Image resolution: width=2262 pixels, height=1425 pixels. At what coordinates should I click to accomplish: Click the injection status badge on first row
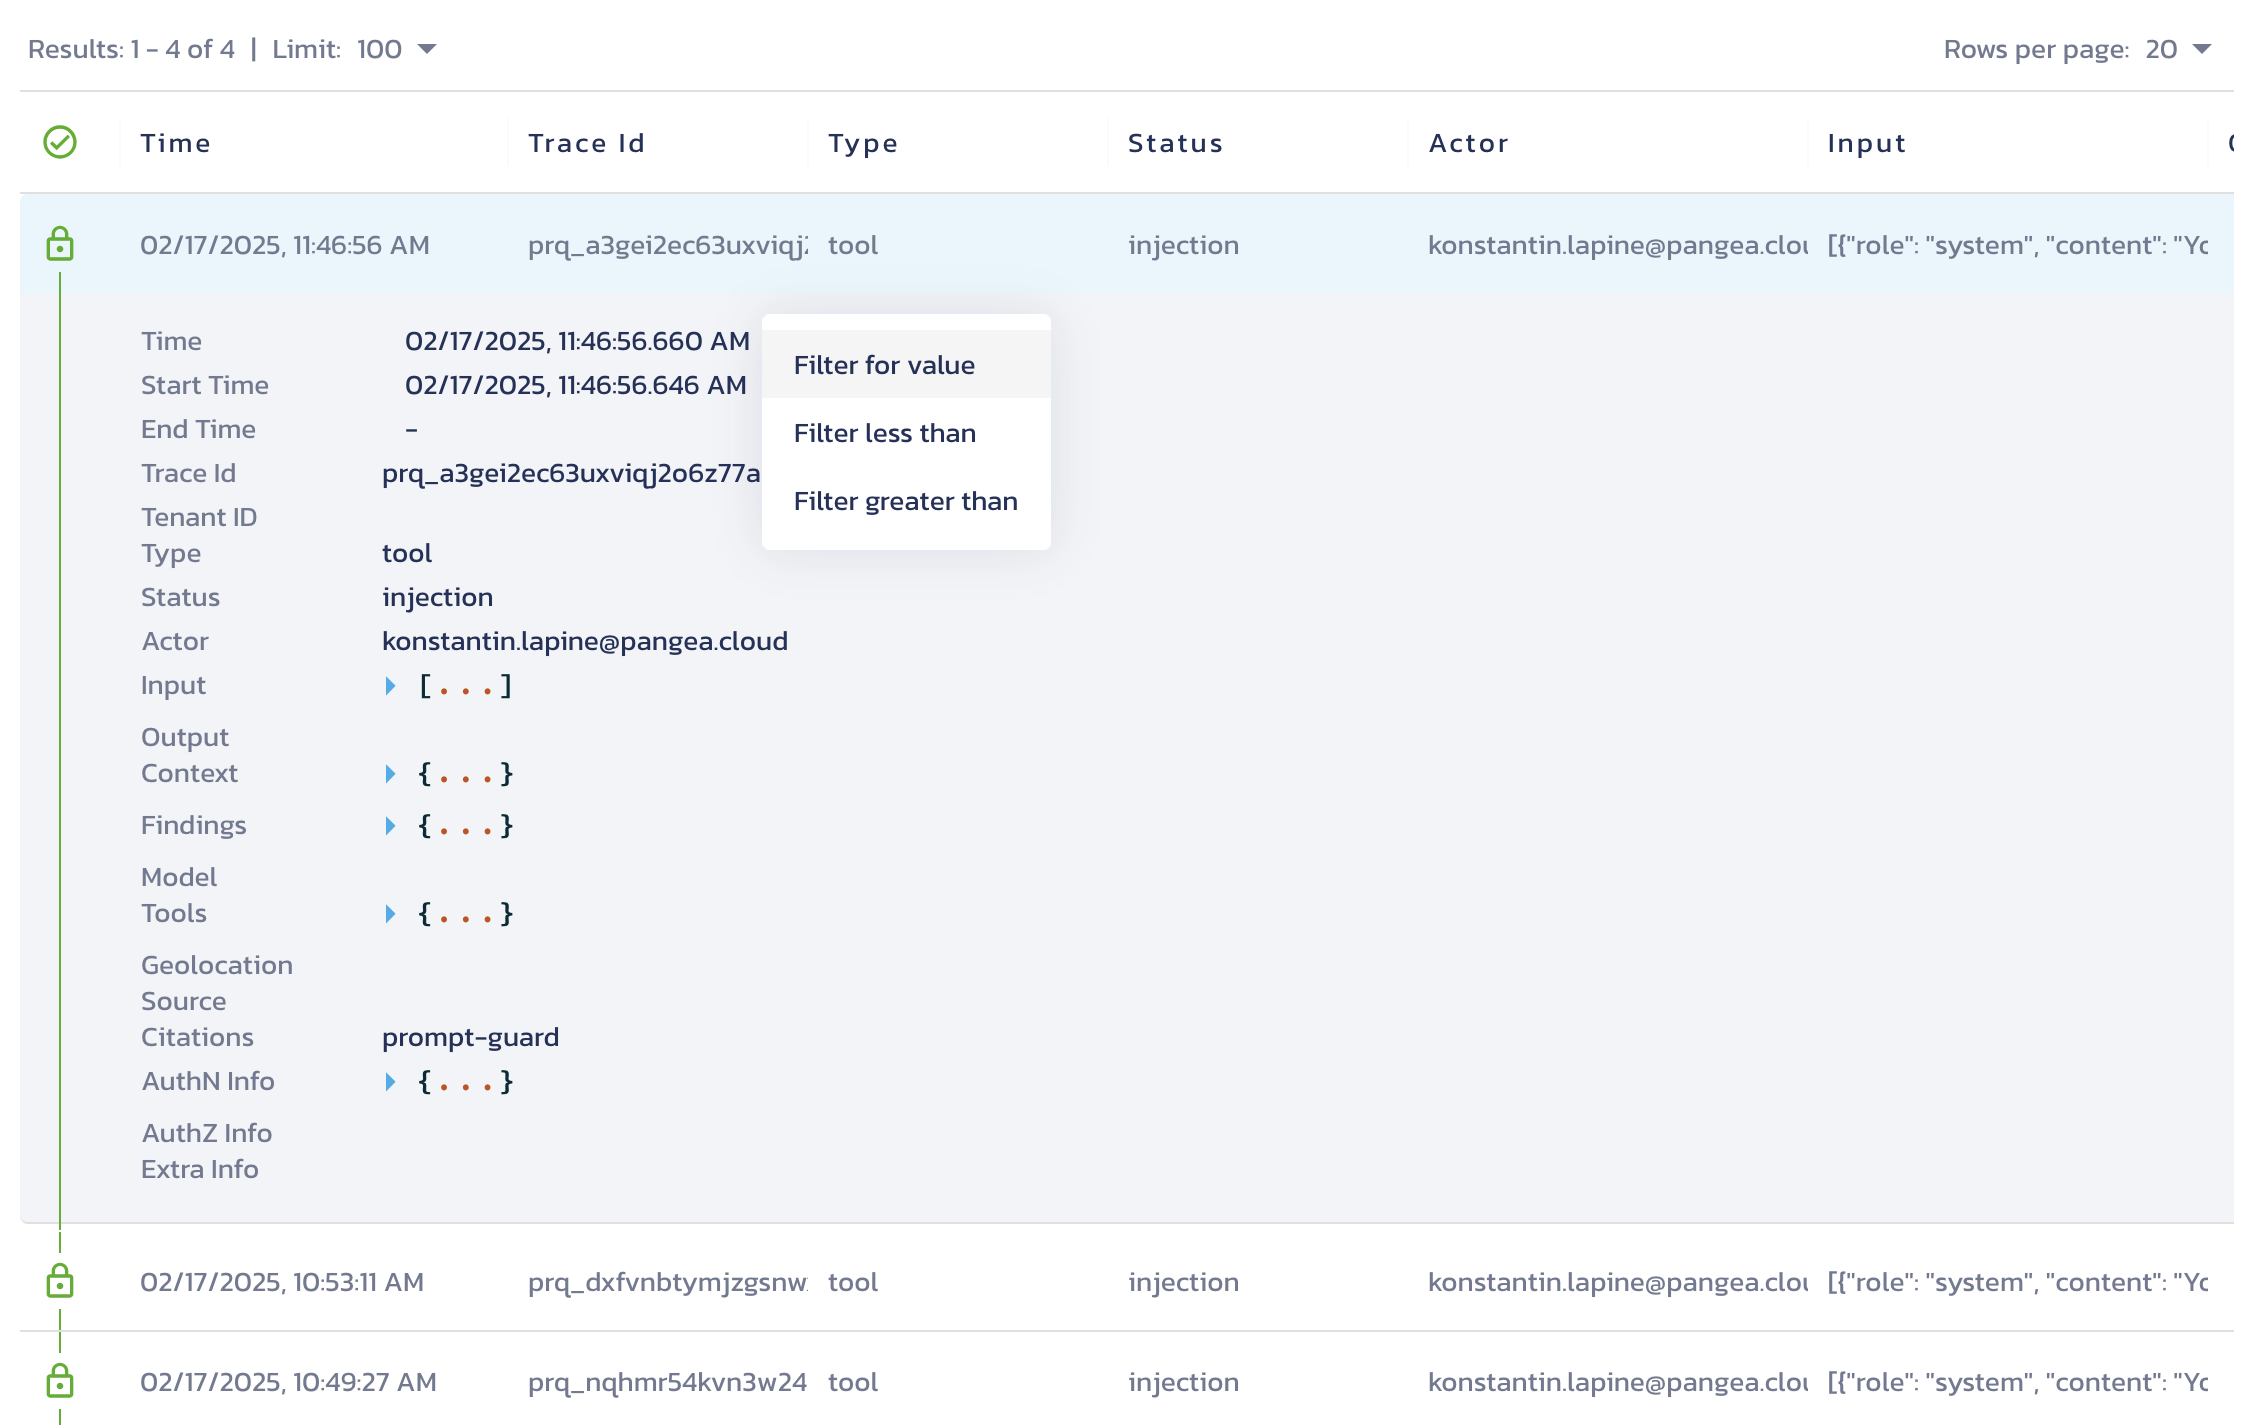click(x=1182, y=243)
